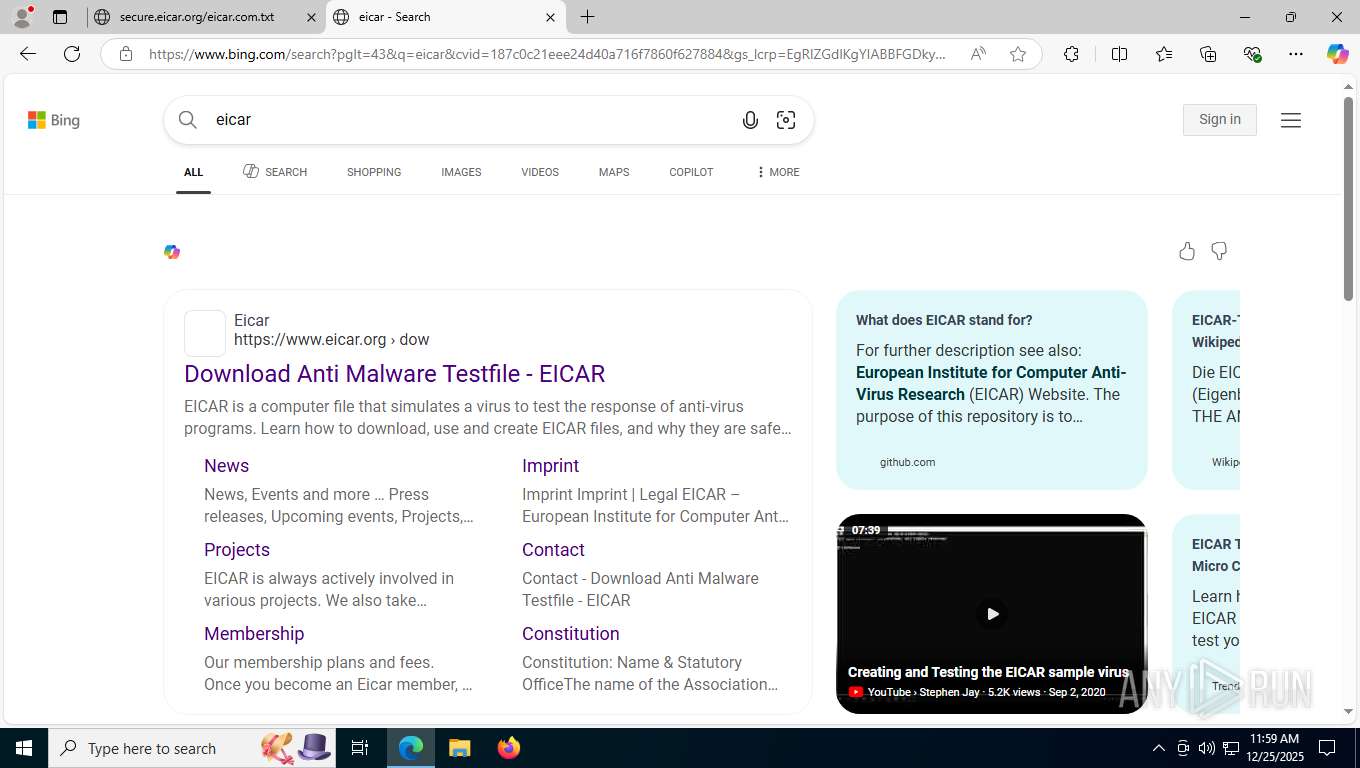Image resolution: width=1360 pixels, height=768 pixels.
Task: Click the Read aloud icon in address bar
Action: (x=978, y=54)
